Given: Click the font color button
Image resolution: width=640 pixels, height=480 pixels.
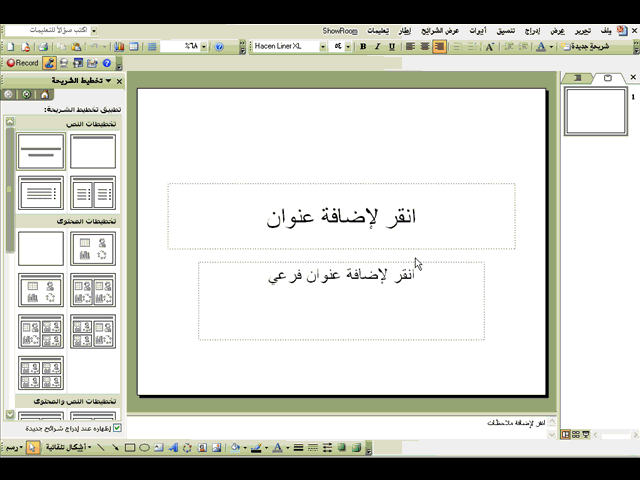Looking at the screenshot, I should point(541,47).
